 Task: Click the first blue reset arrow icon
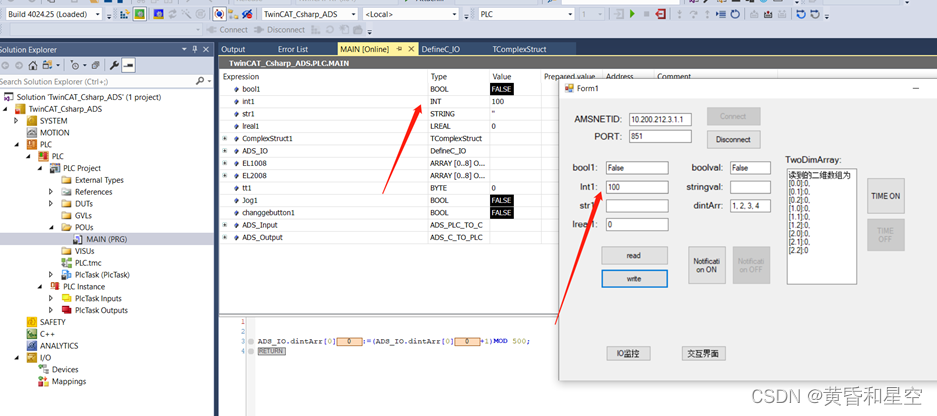point(801,14)
